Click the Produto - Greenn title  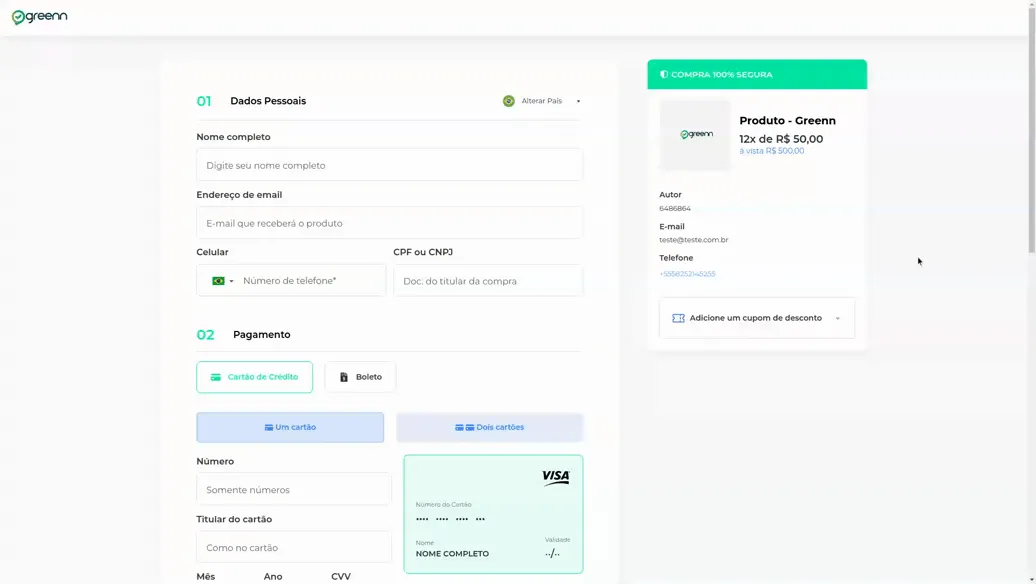pyautogui.click(x=788, y=121)
